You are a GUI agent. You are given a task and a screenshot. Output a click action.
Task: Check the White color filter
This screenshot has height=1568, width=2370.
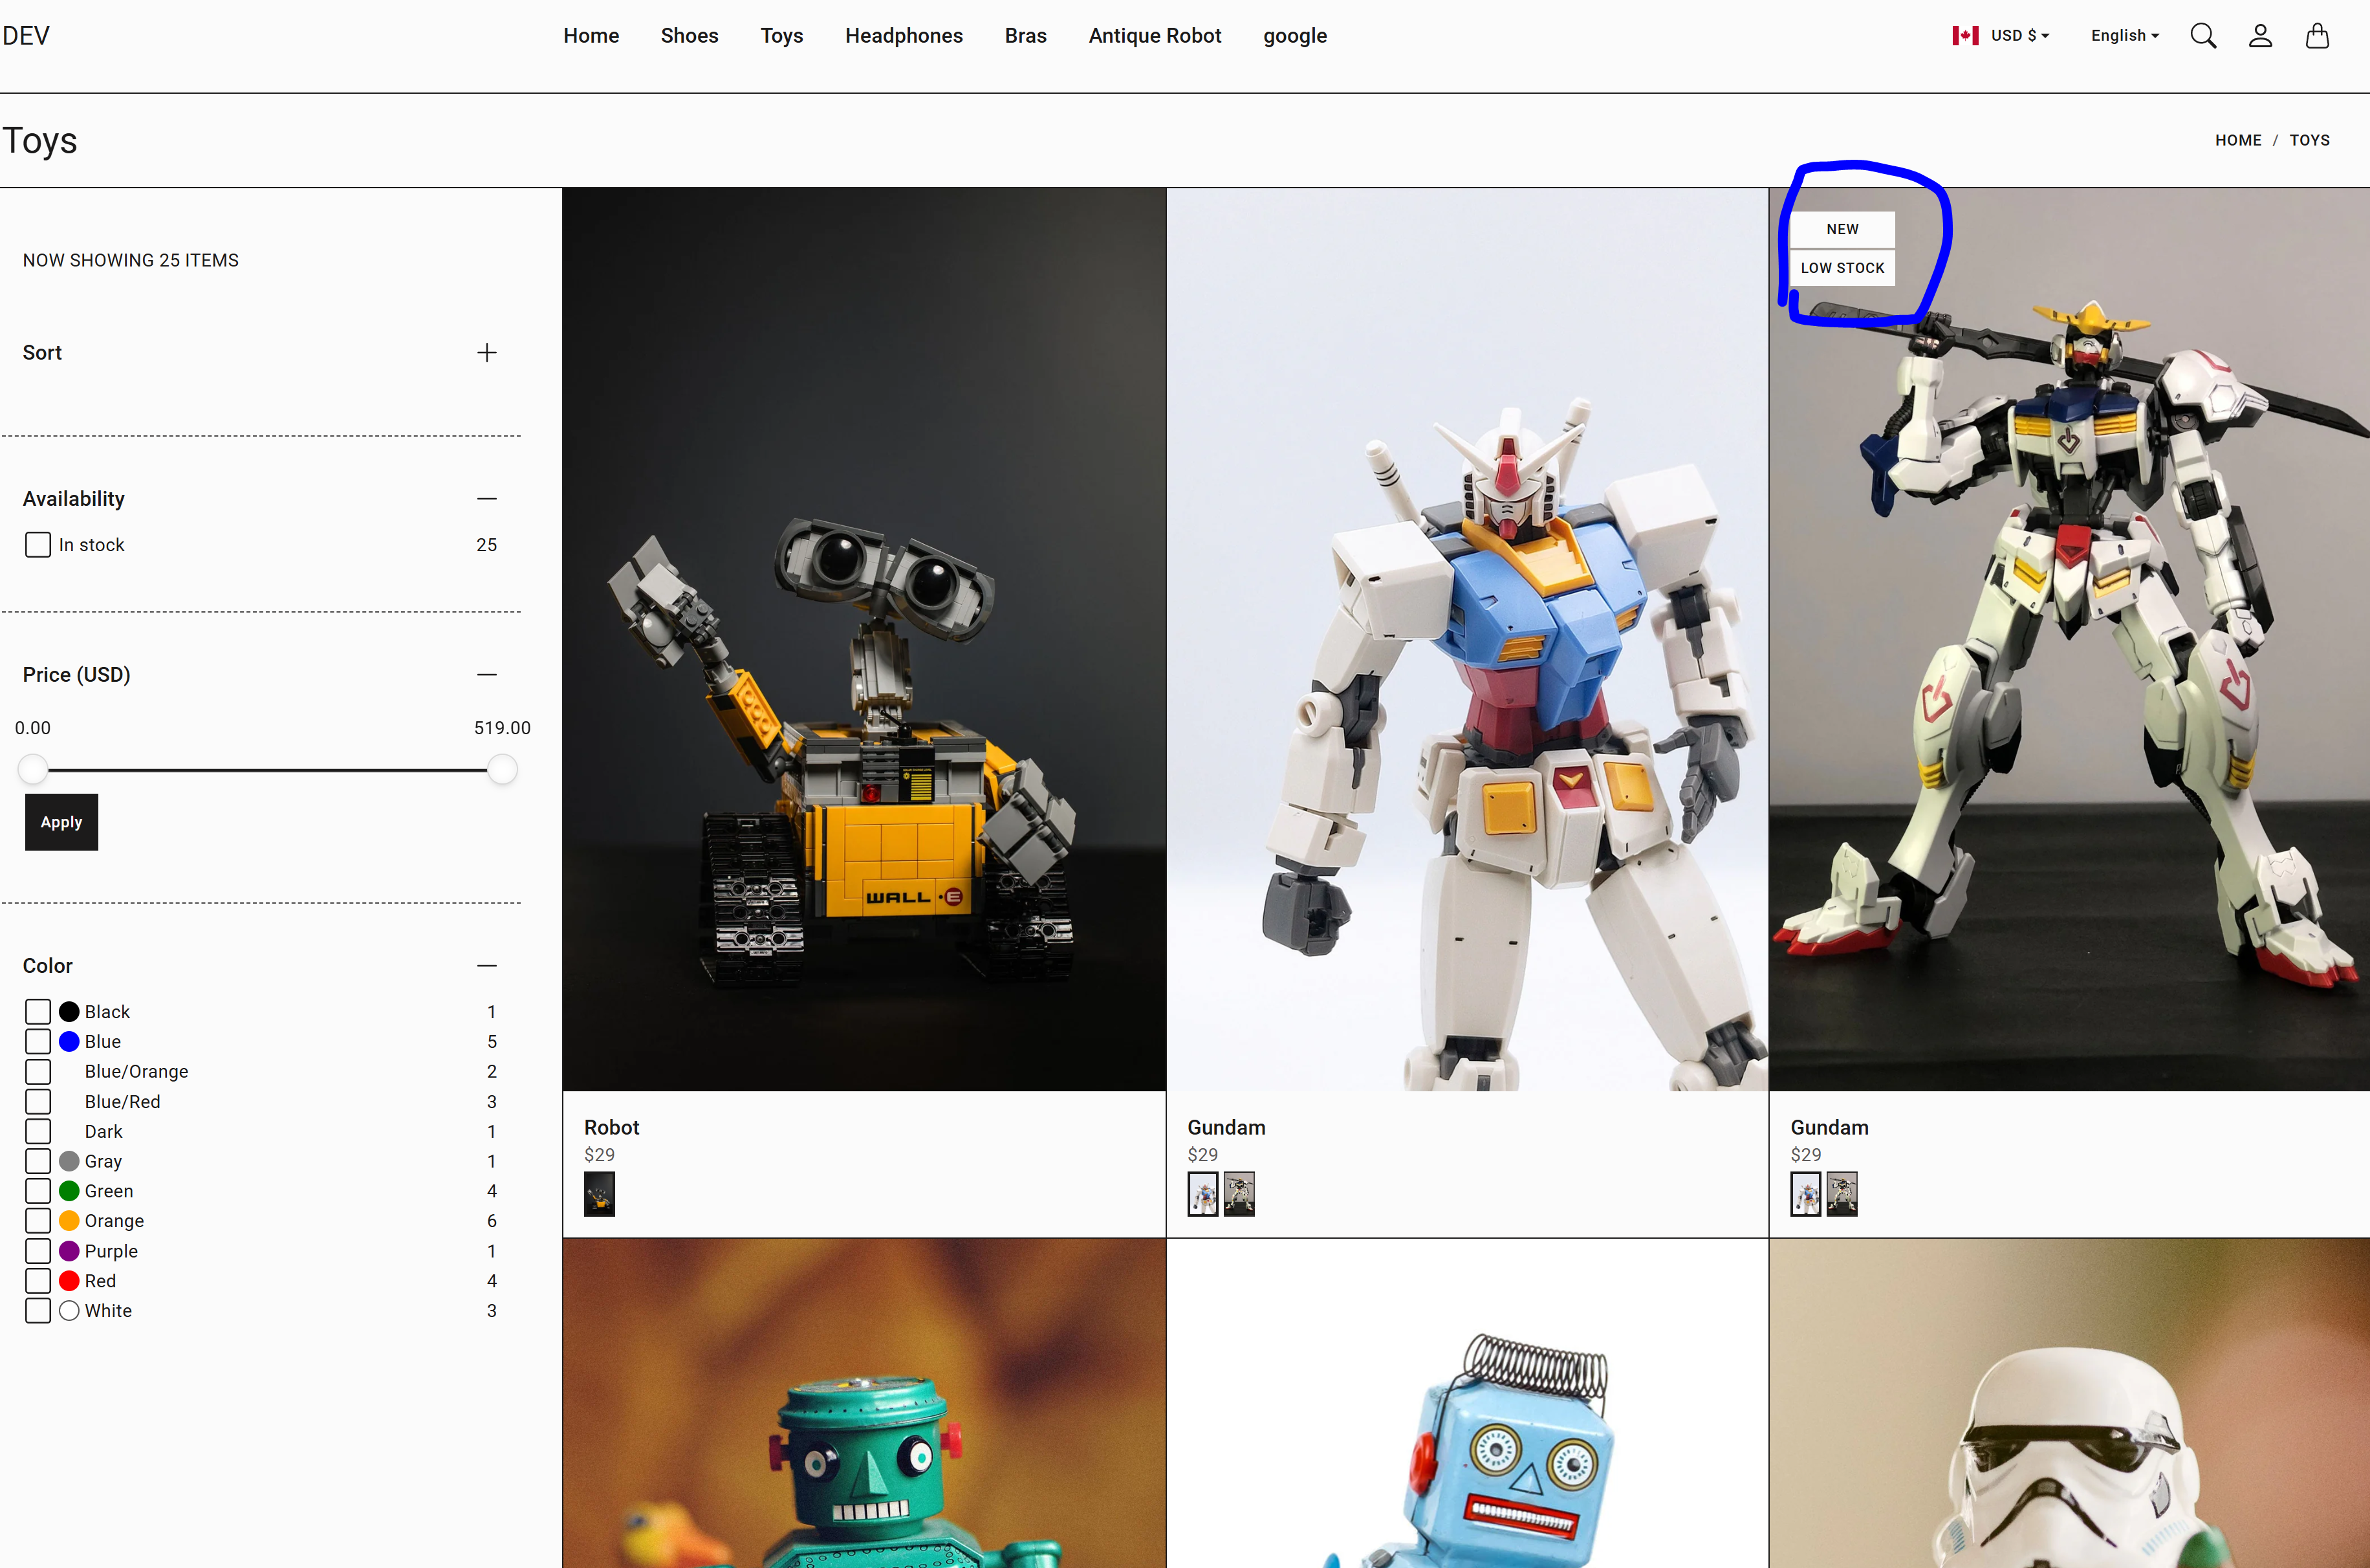pyautogui.click(x=38, y=1311)
